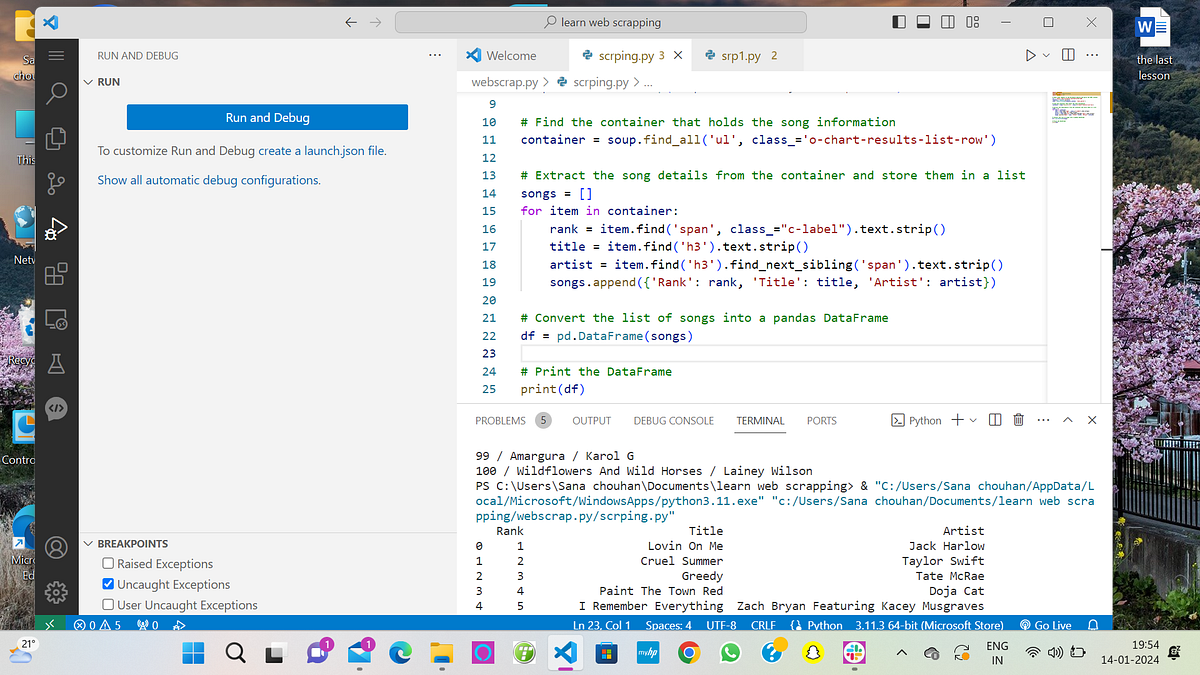This screenshot has width=1200, height=675.
Task: Open the Remote Explorer icon
Action: pos(56,318)
